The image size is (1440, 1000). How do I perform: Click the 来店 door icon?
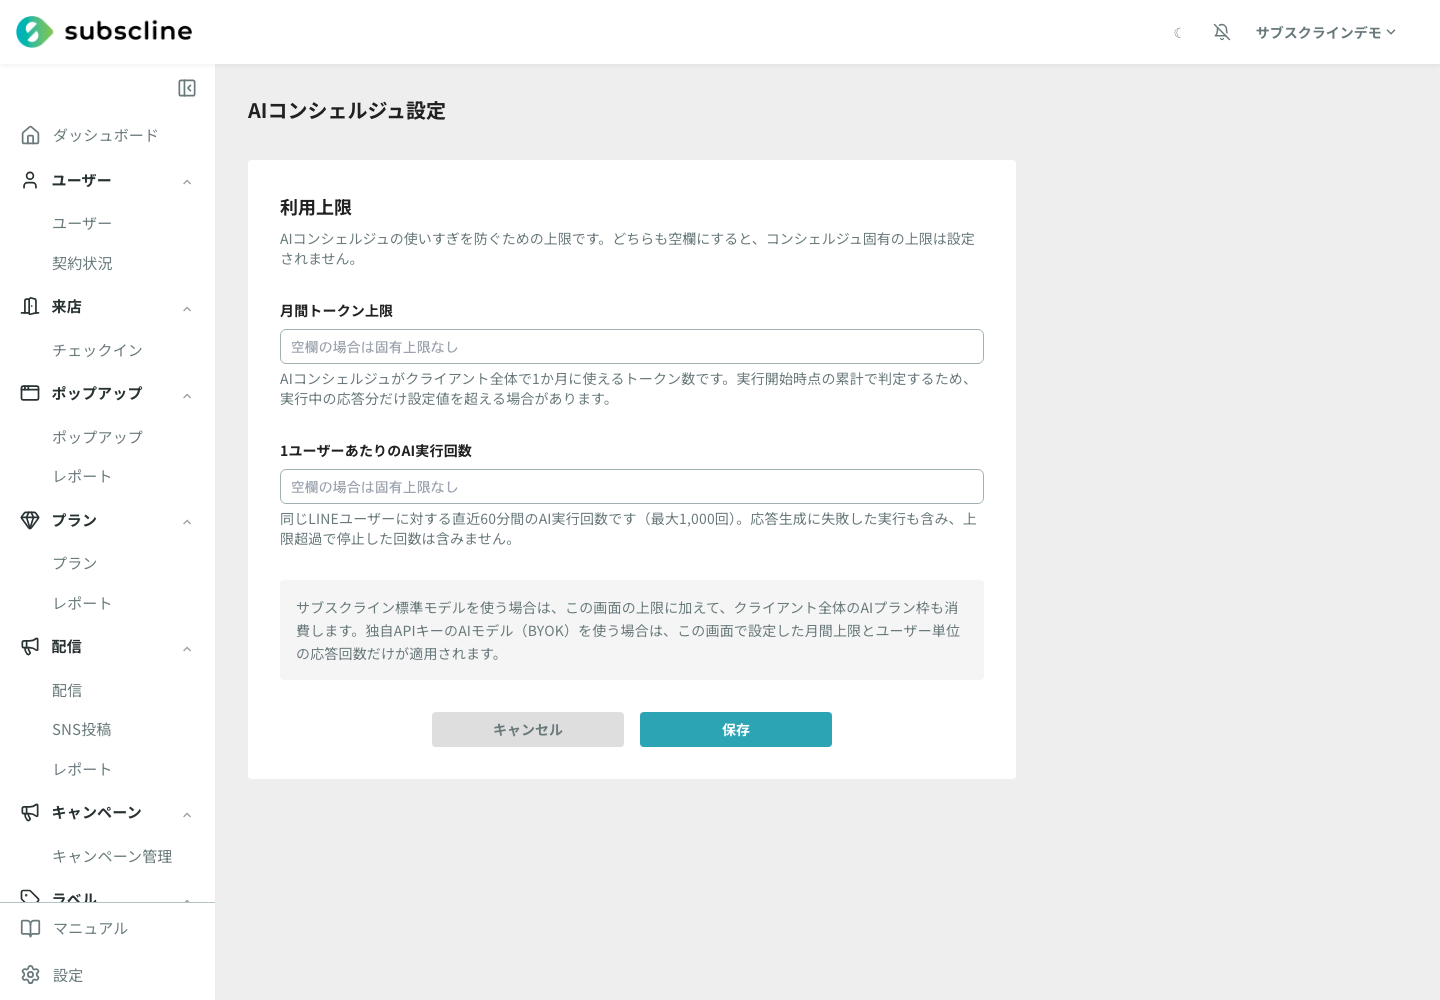click(x=30, y=306)
